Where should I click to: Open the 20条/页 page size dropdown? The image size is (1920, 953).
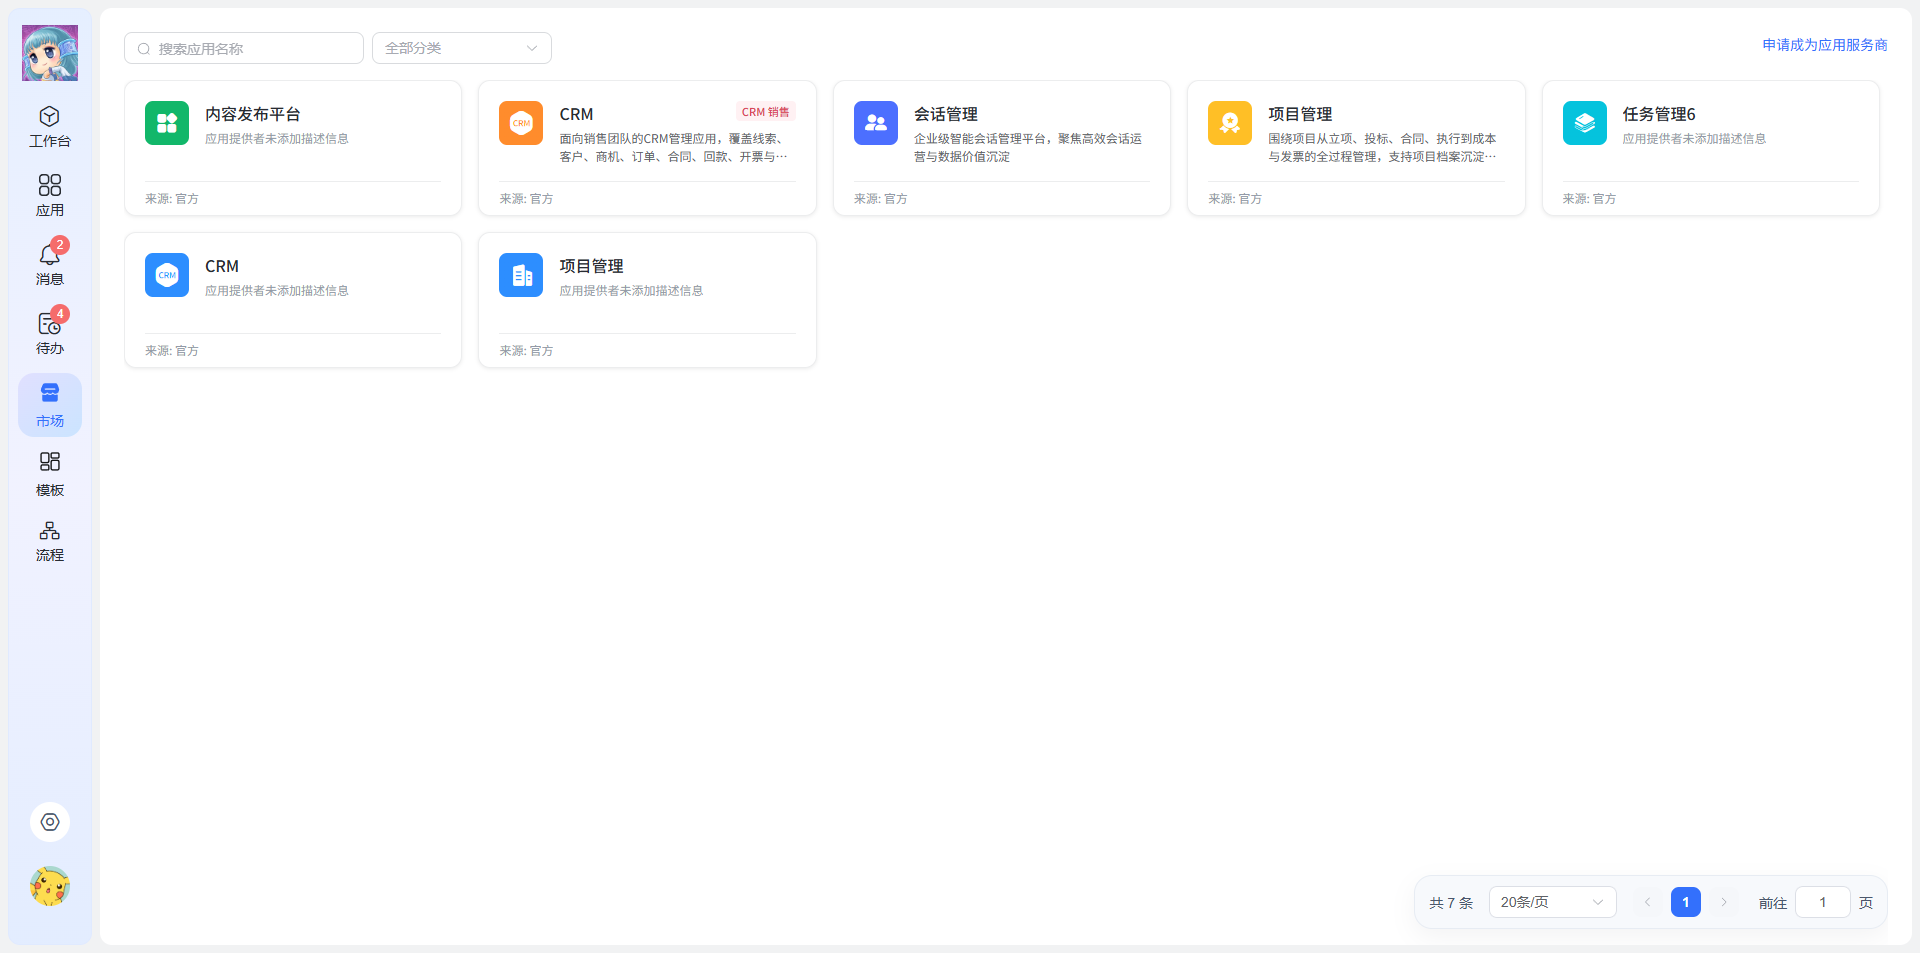coord(1552,902)
